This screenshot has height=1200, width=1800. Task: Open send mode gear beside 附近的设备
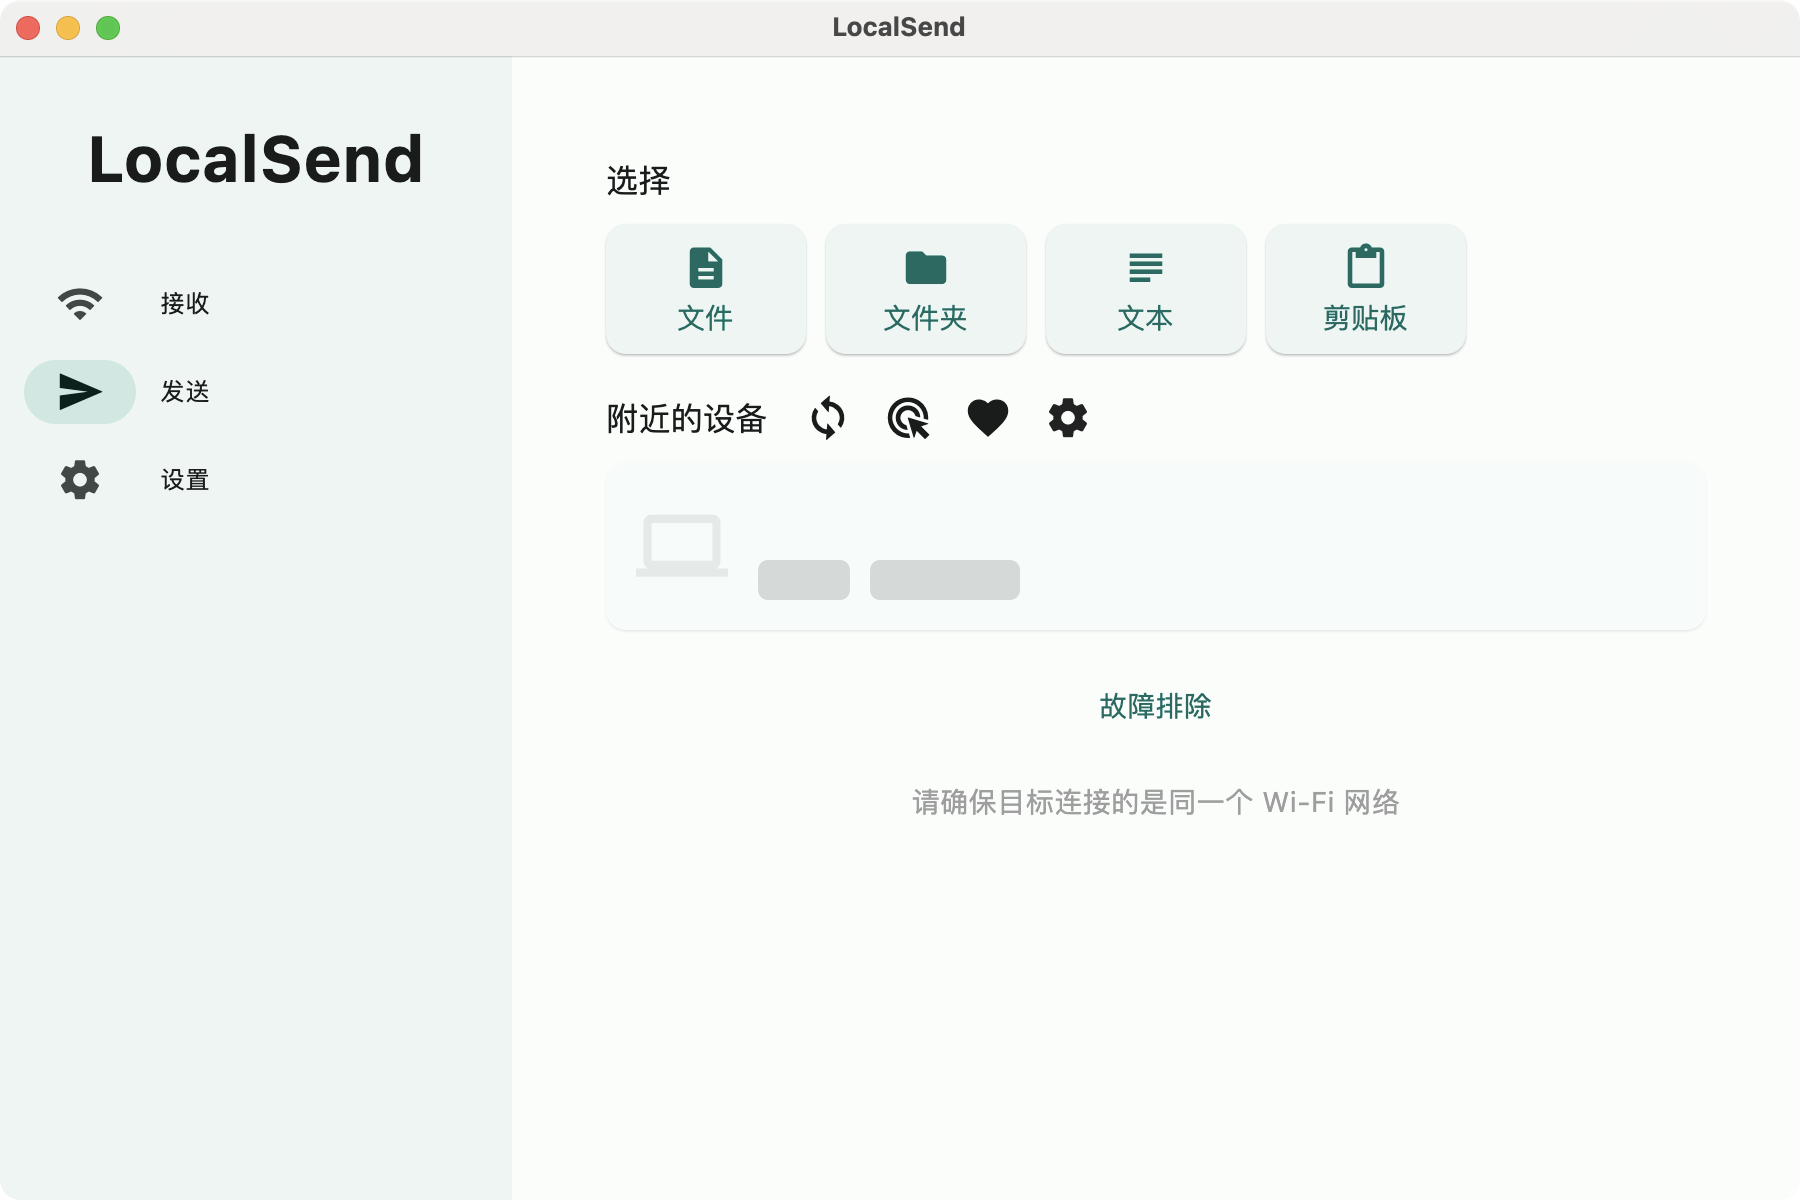[x=1068, y=418]
